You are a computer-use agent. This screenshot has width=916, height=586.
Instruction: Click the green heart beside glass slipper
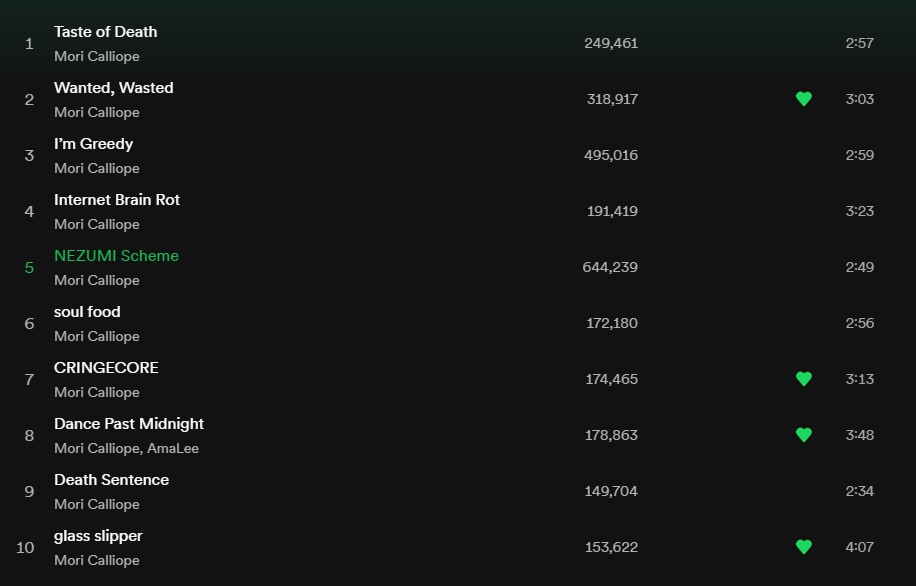(804, 547)
